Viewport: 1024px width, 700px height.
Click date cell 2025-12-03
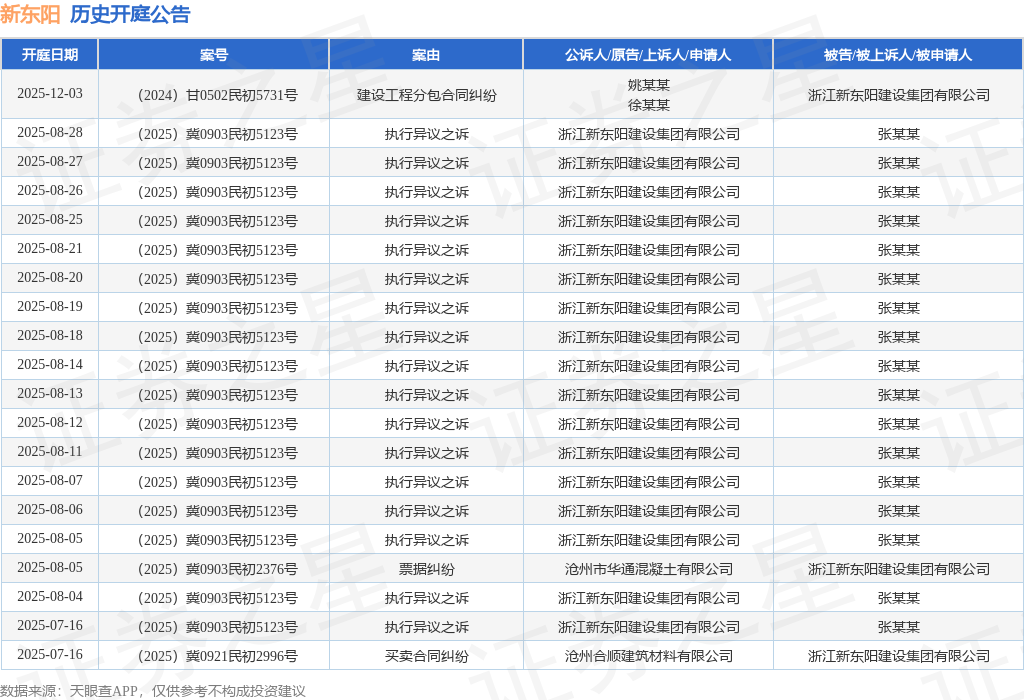(50, 93)
